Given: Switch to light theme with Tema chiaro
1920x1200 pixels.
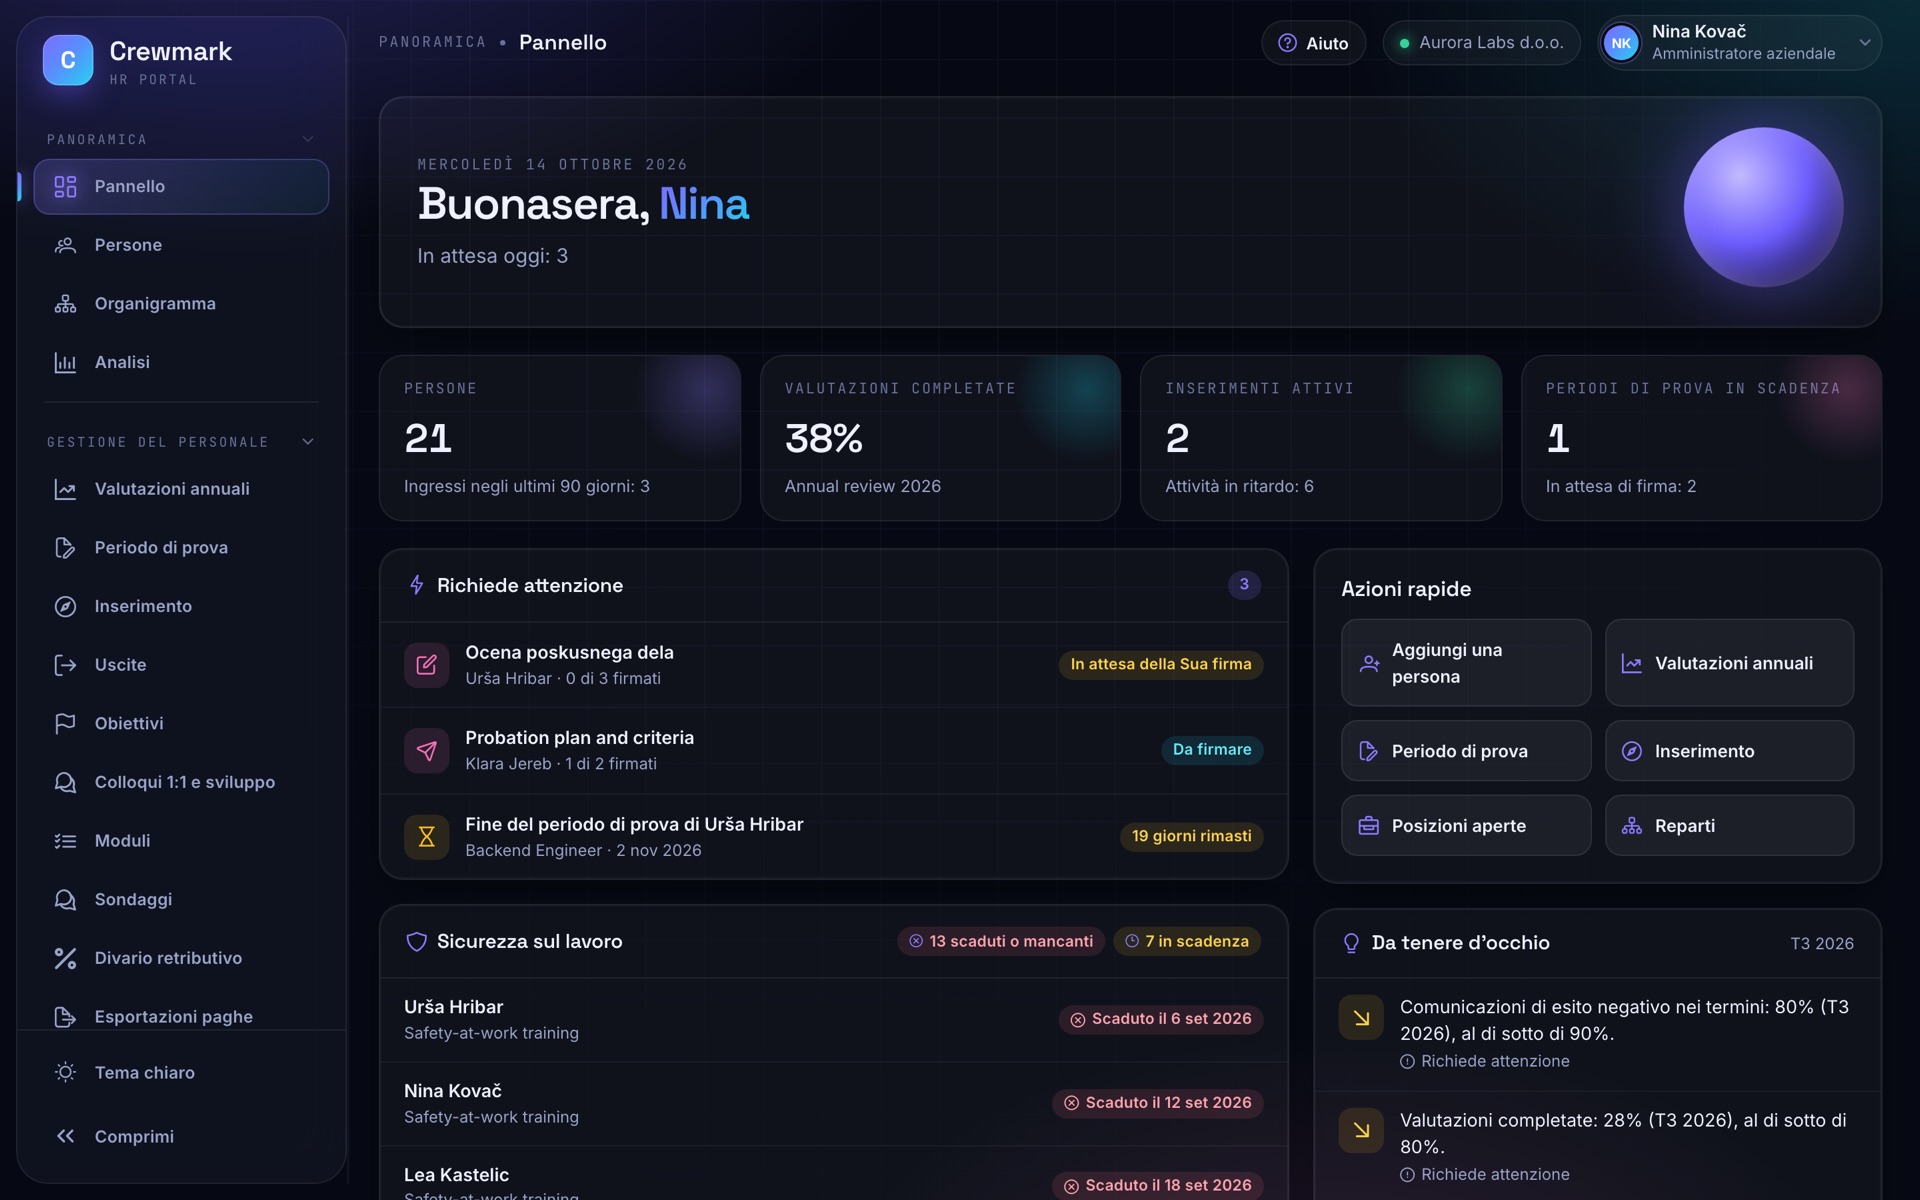Looking at the screenshot, I should [181, 1073].
